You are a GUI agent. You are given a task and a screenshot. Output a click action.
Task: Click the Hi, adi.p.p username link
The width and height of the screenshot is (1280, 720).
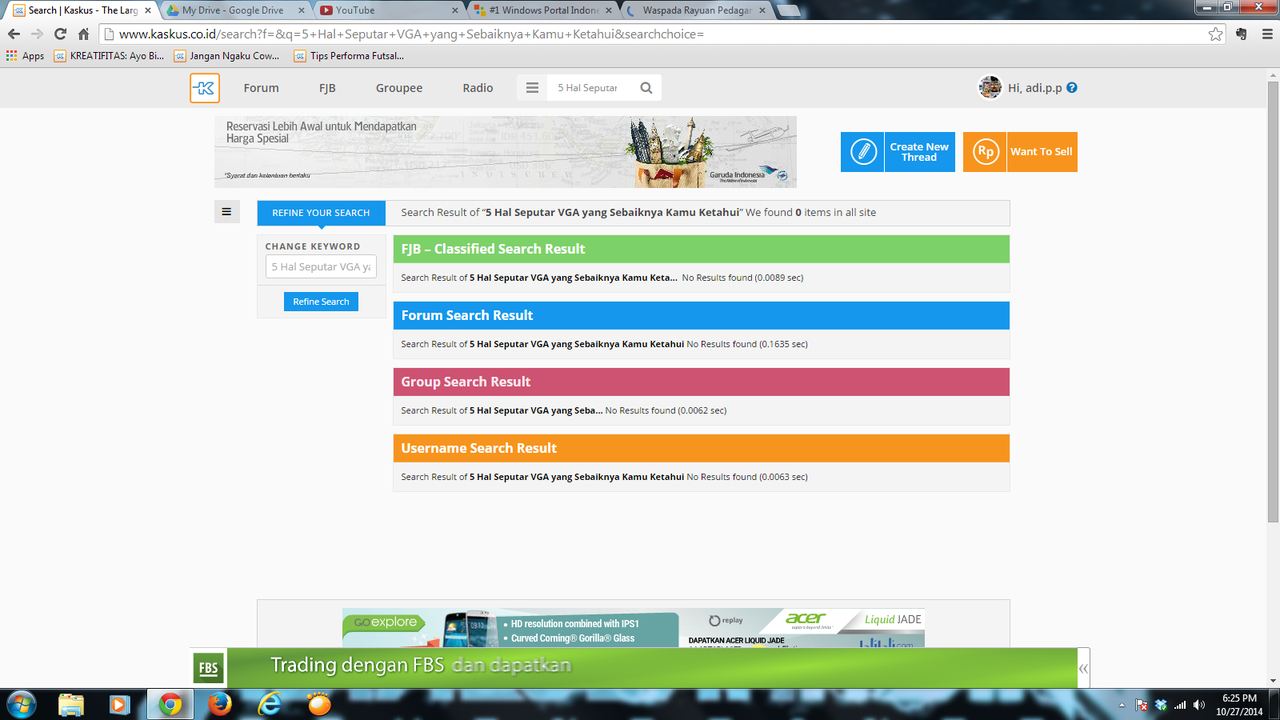point(1036,88)
